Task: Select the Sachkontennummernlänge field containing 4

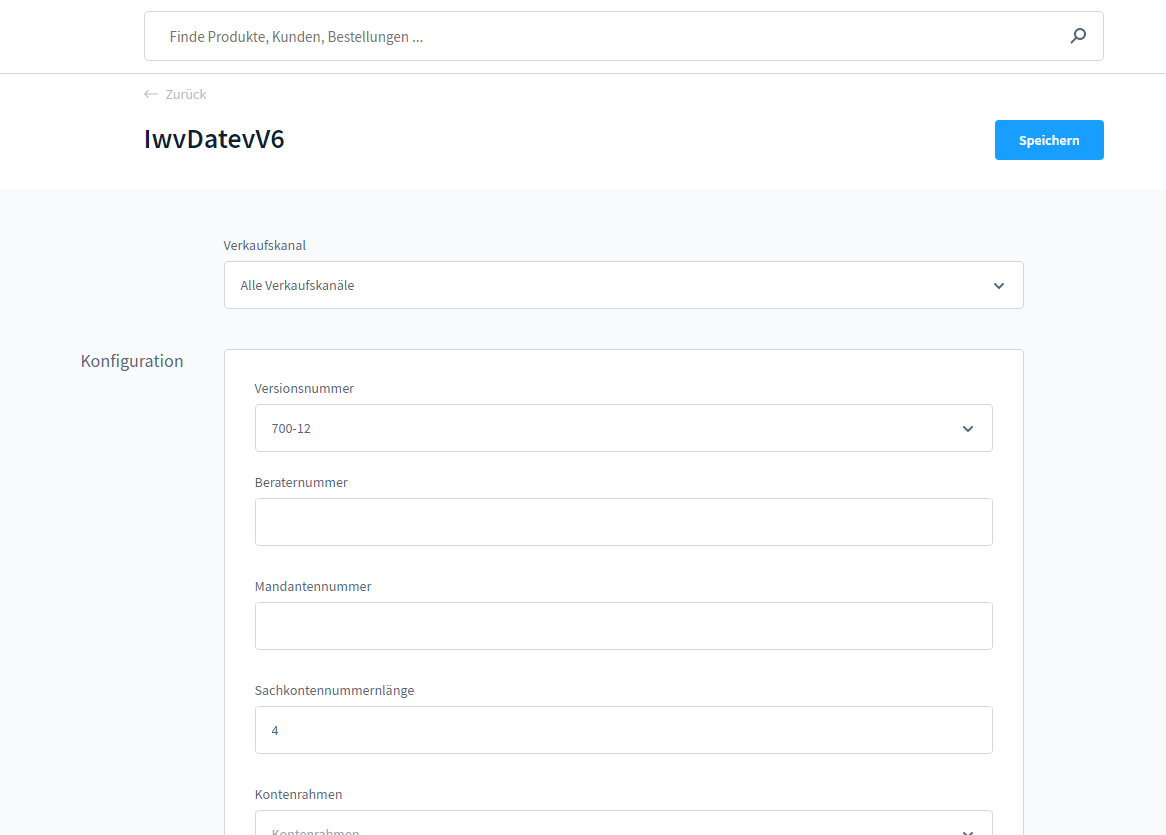Action: click(x=623, y=730)
